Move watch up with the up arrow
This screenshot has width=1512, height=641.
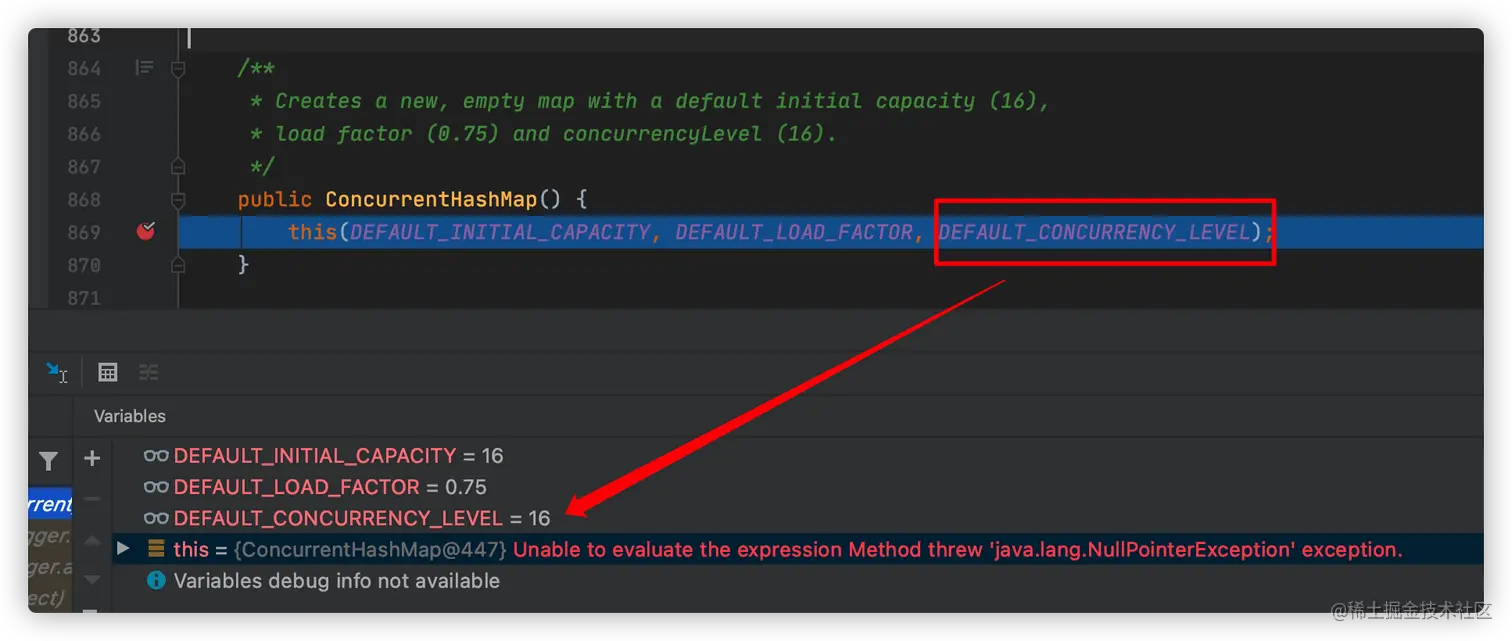tap(92, 541)
